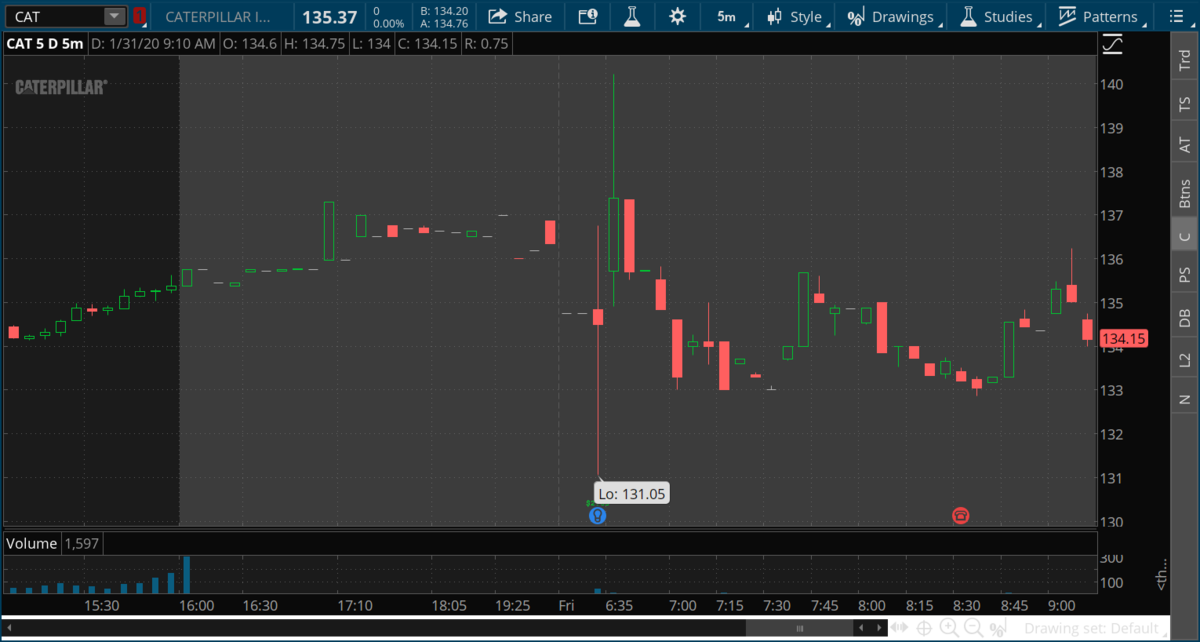Image resolution: width=1200 pixels, height=642 pixels.
Task: Select the PS side tab
Action: (1184, 274)
